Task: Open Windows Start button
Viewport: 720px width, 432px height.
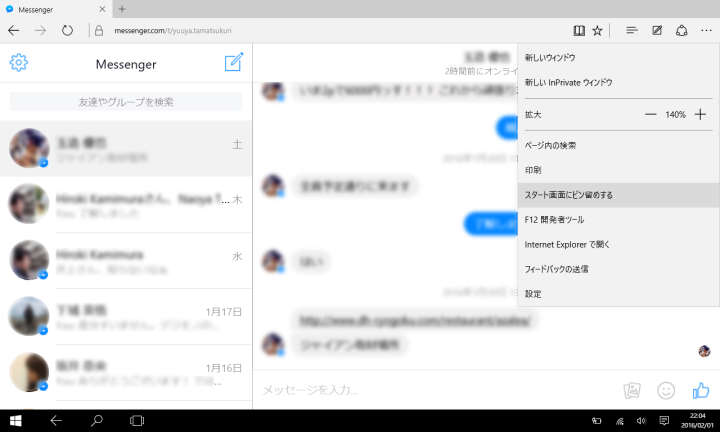Action: click(16, 421)
